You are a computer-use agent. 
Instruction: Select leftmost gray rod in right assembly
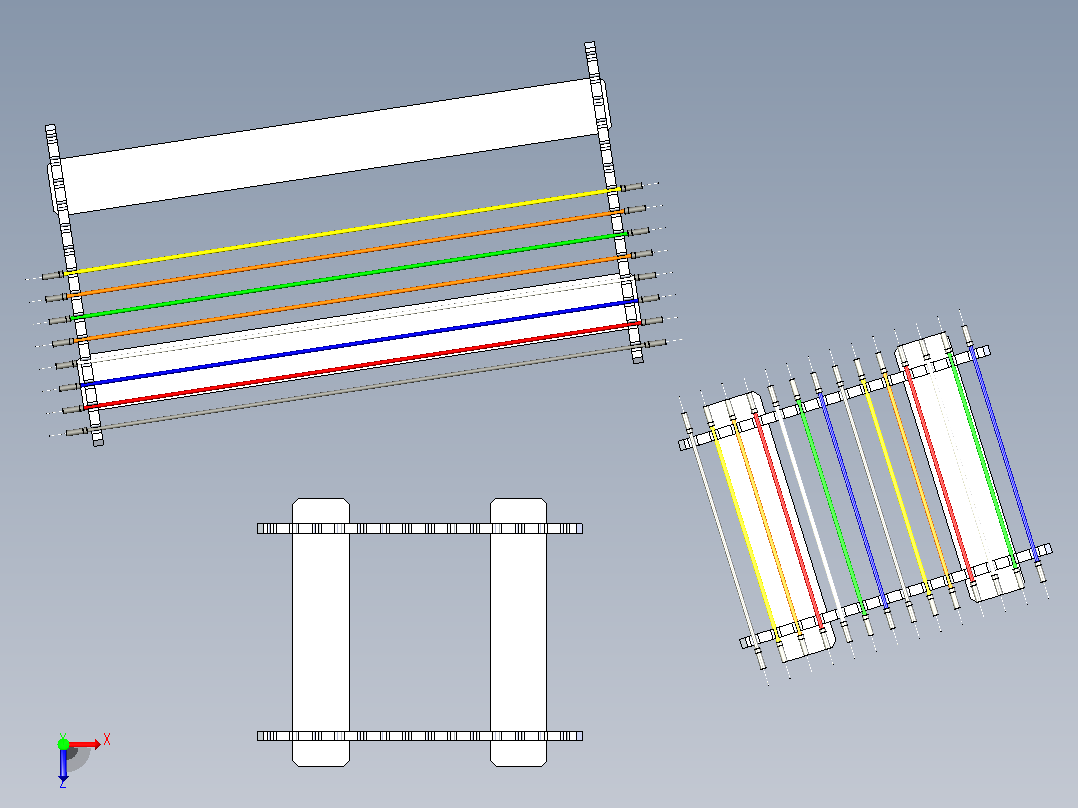tap(724, 541)
